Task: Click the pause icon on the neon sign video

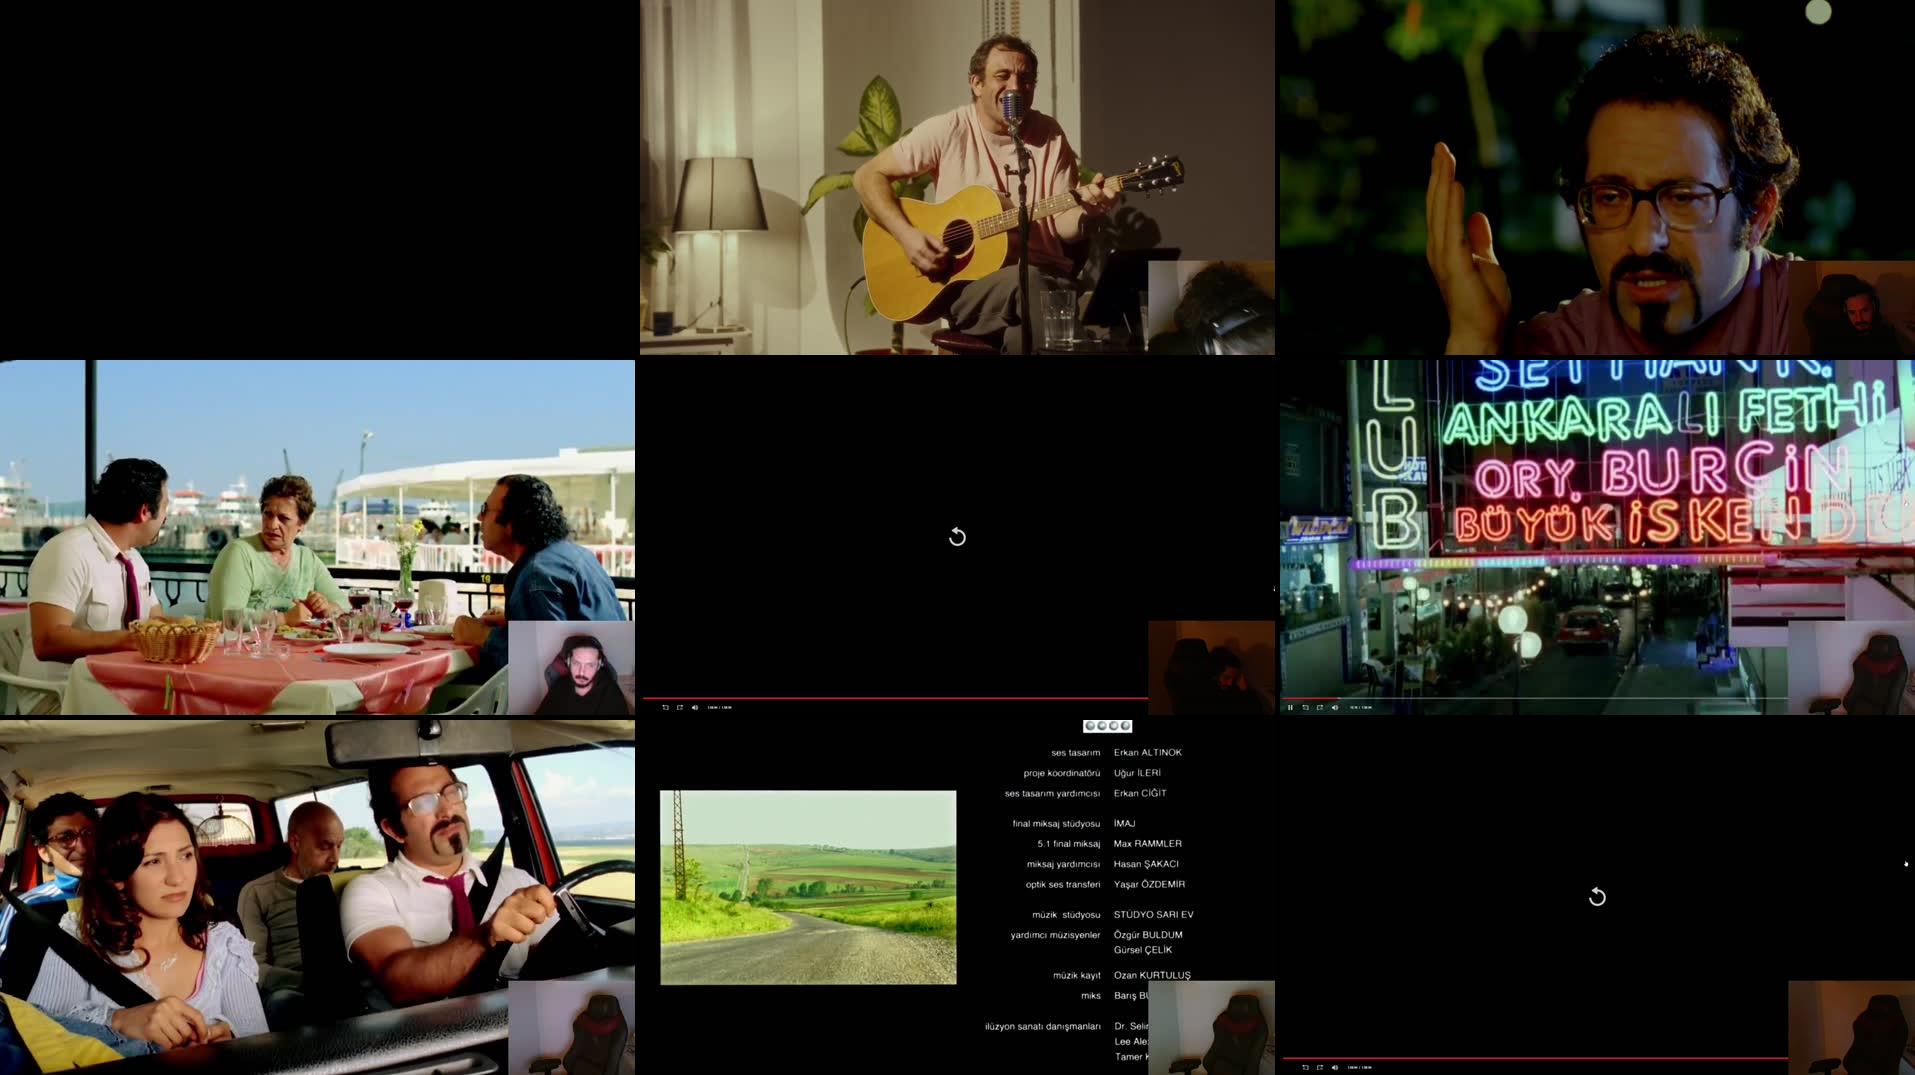Action: 1290,707
